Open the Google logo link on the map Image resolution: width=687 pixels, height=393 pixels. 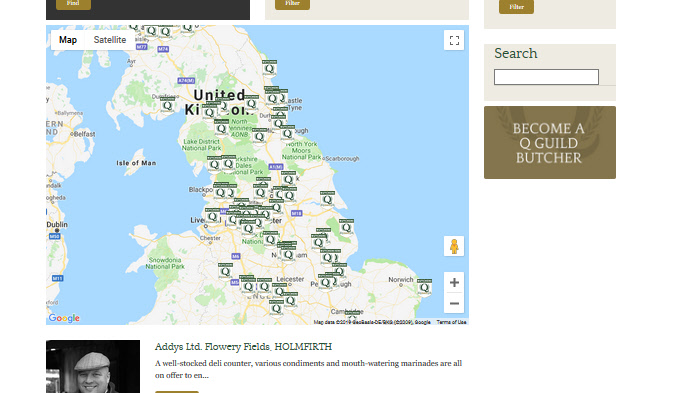coord(64,318)
